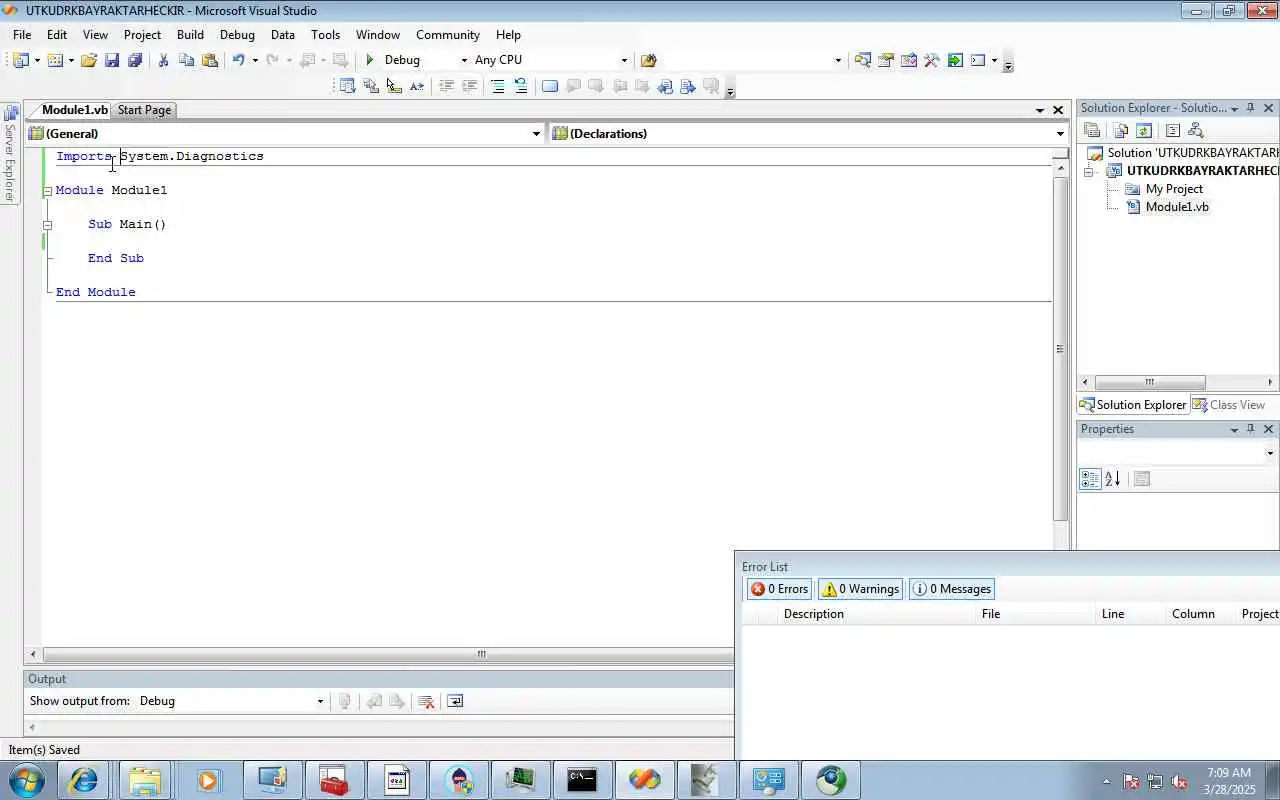Select the Solution Explorer tab
Image resolution: width=1280 pixels, height=800 pixels.
coord(1133,405)
